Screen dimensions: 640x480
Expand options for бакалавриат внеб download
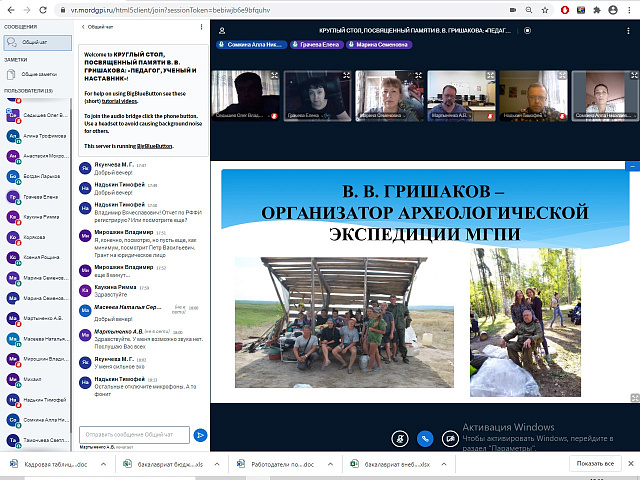(x=444, y=464)
